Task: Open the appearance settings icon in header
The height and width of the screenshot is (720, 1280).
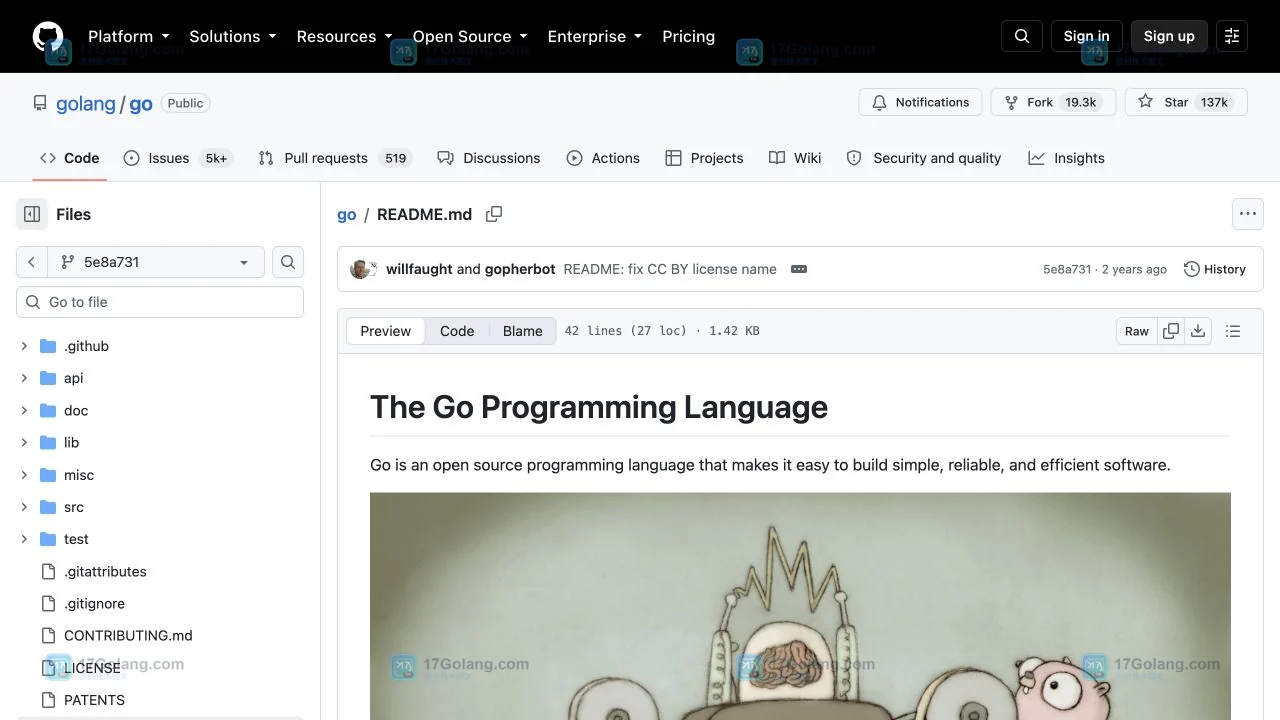Action: pos(1232,36)
